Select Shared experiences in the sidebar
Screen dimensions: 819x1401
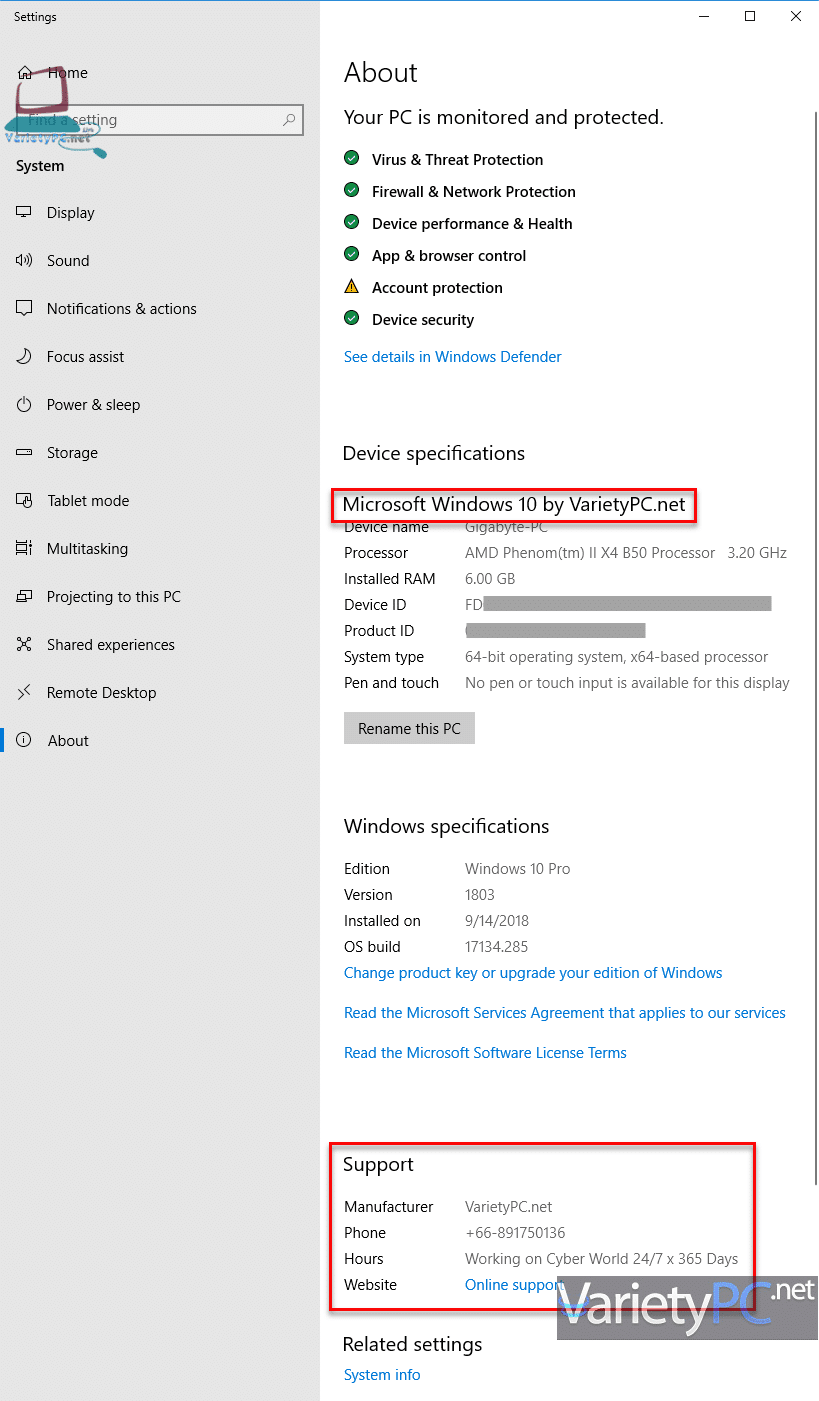point(160,645)
